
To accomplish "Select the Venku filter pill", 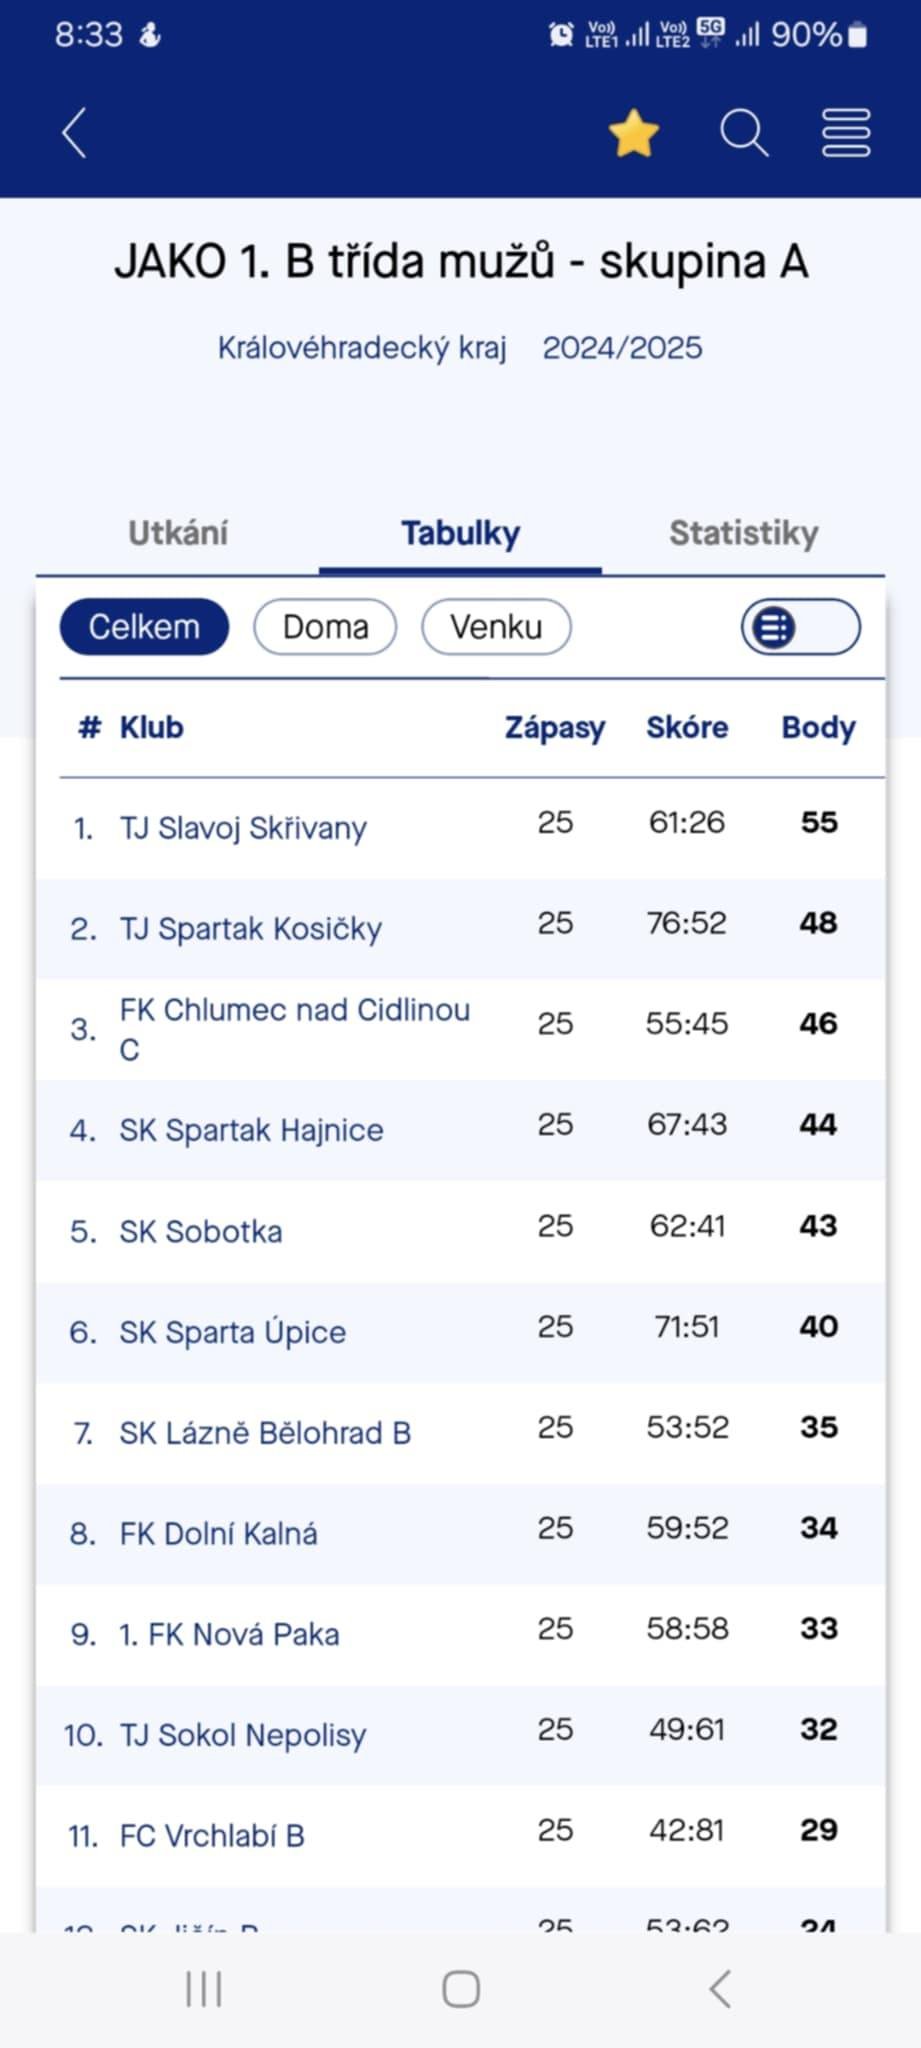I will tap(496, 627).
